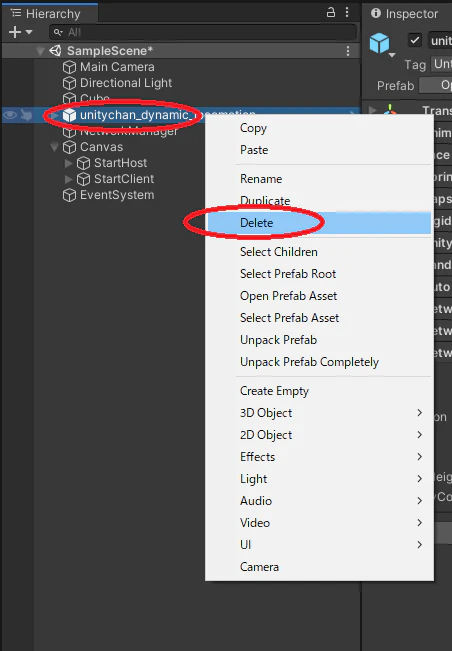Toggle the eye visibility icon for unitychan
Viewport: 452px width, 651px height.
[x=10, y=115]
